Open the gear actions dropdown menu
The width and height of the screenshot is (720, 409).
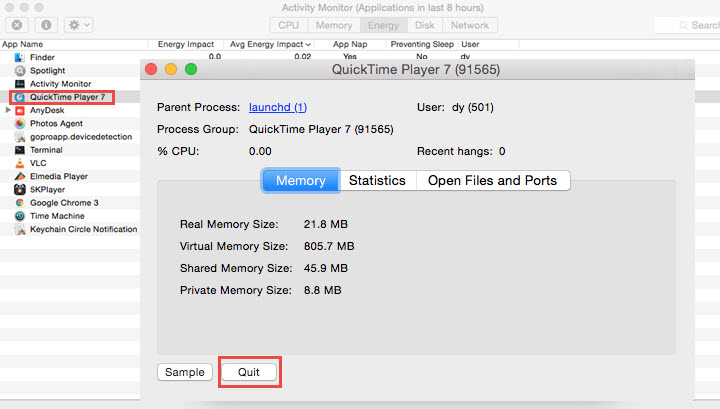78,24
